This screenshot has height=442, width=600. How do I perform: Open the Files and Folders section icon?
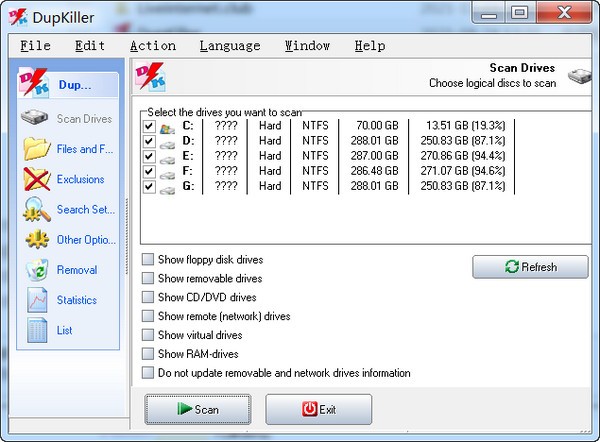point(37,149)
